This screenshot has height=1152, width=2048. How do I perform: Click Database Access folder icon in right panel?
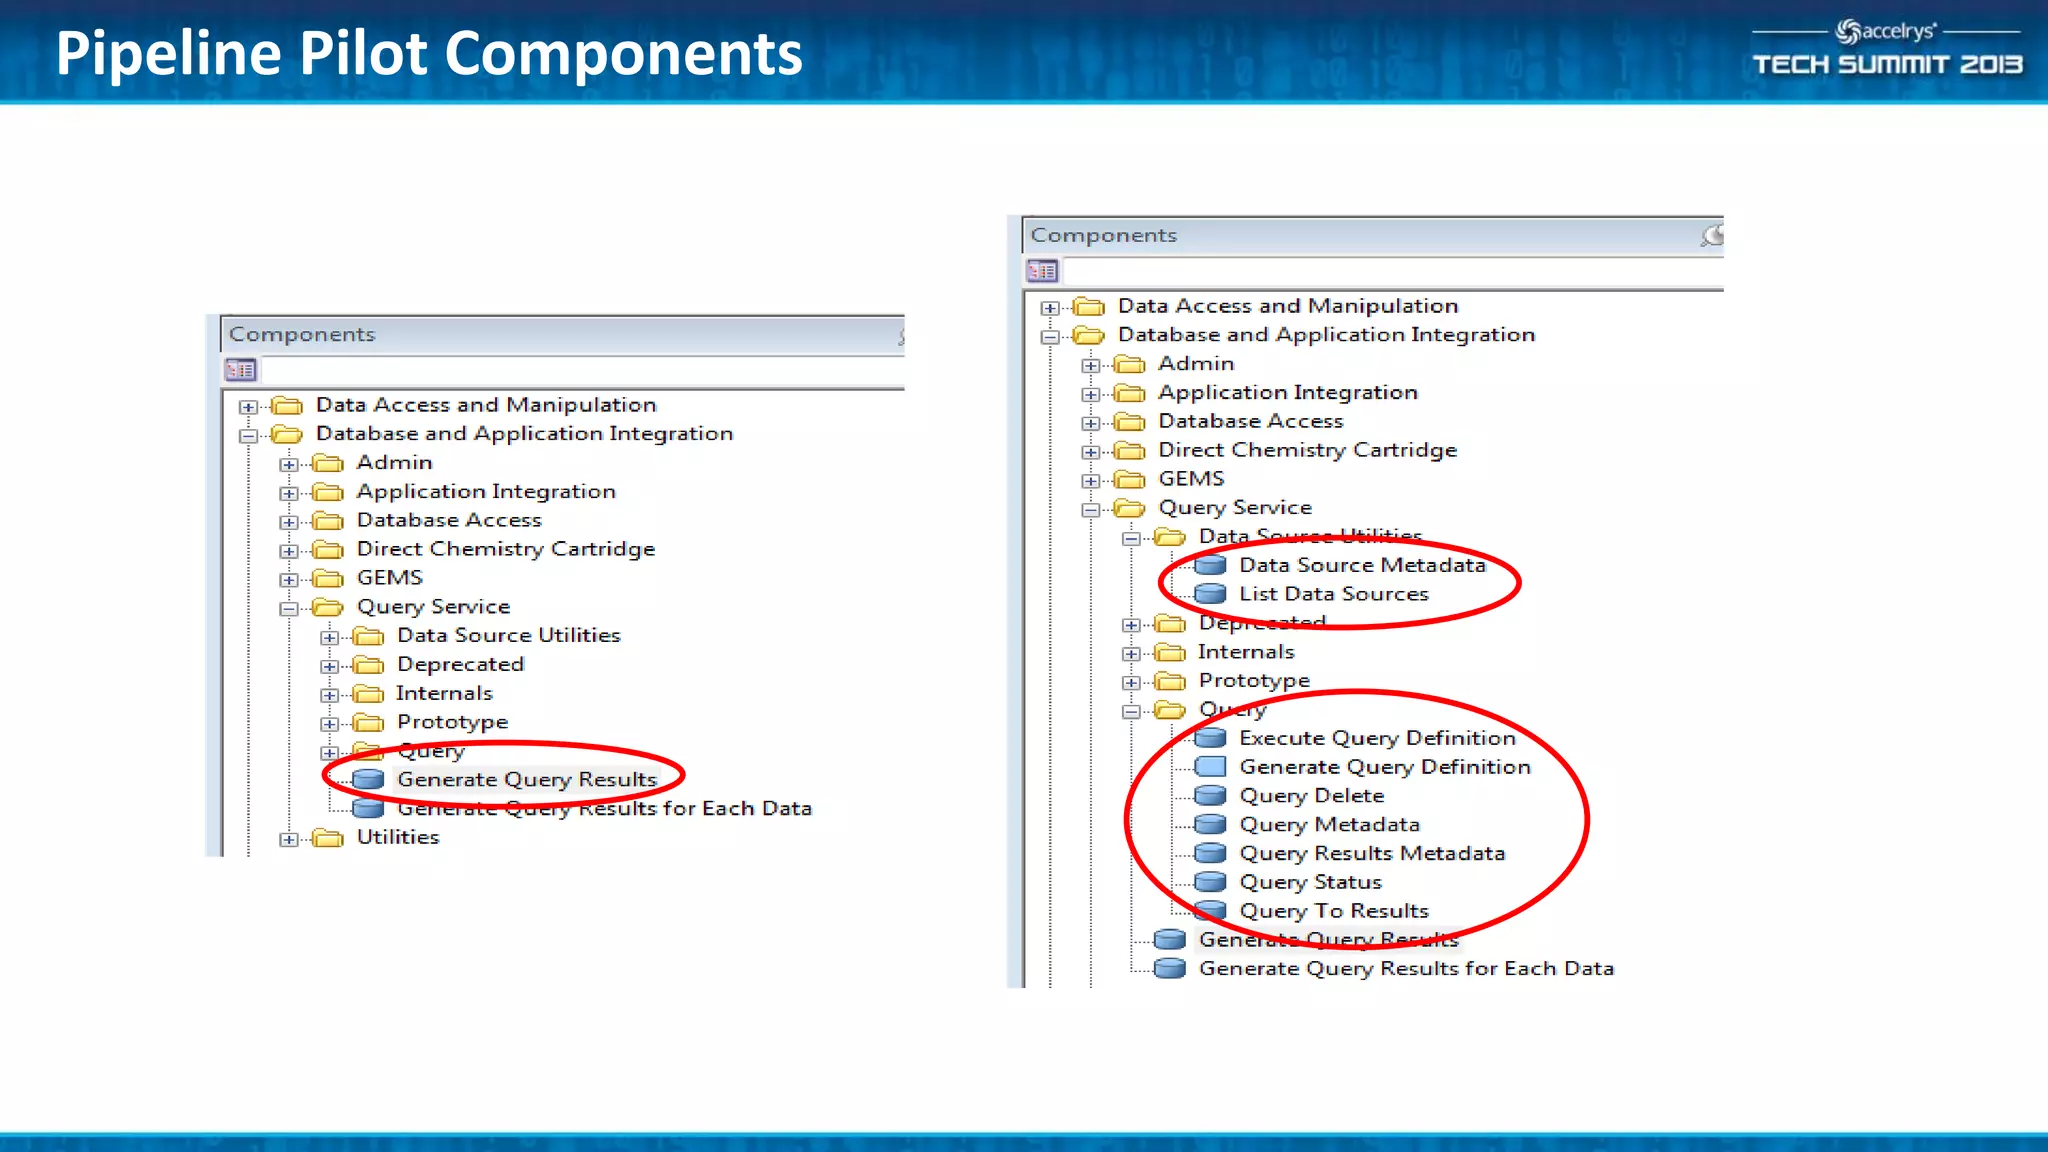[1129, 422]
